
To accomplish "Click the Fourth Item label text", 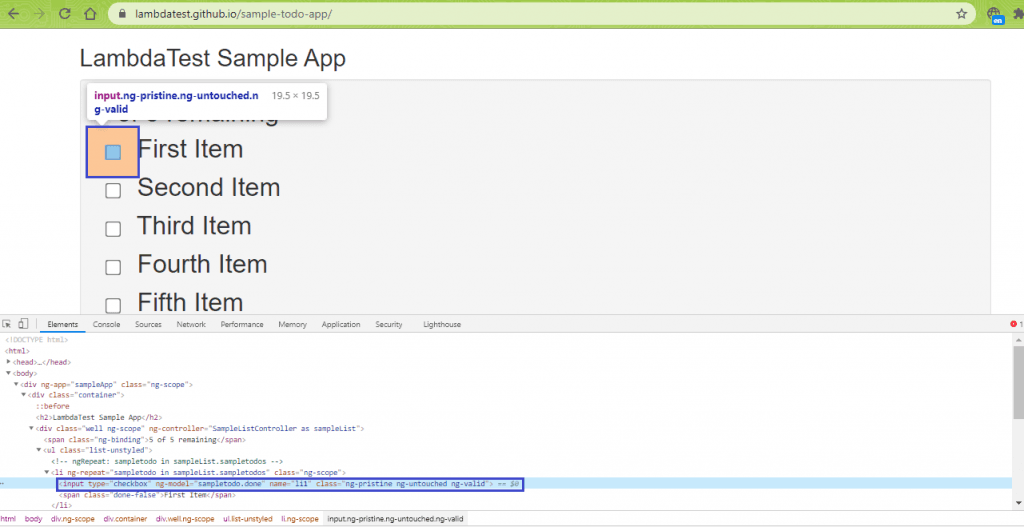I will 202,264.
